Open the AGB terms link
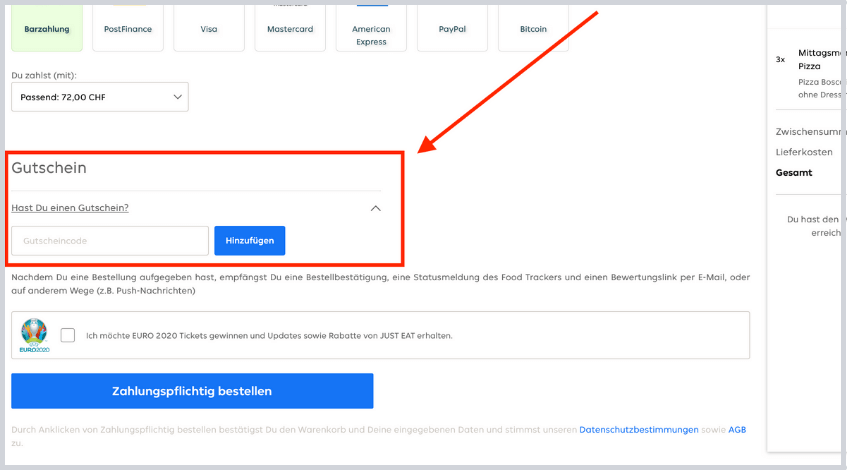This screenshot has width=847, height=470. 737,429
